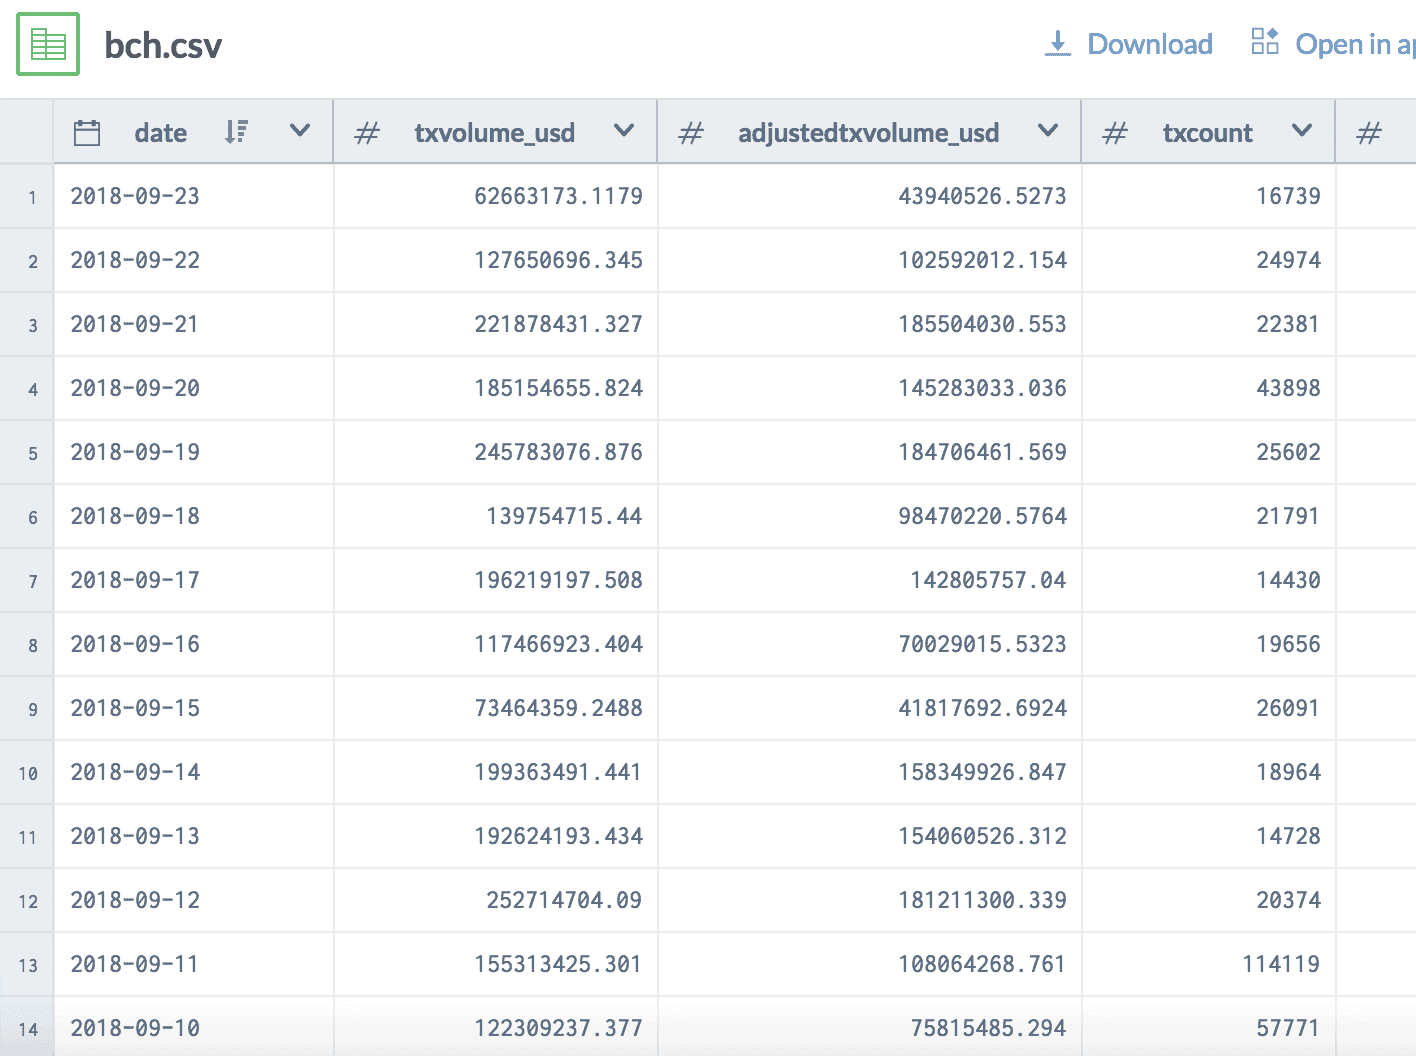Click the adjustedtxvolume_usd column header label
1416x1056 pixels.
tap(869, 132)
